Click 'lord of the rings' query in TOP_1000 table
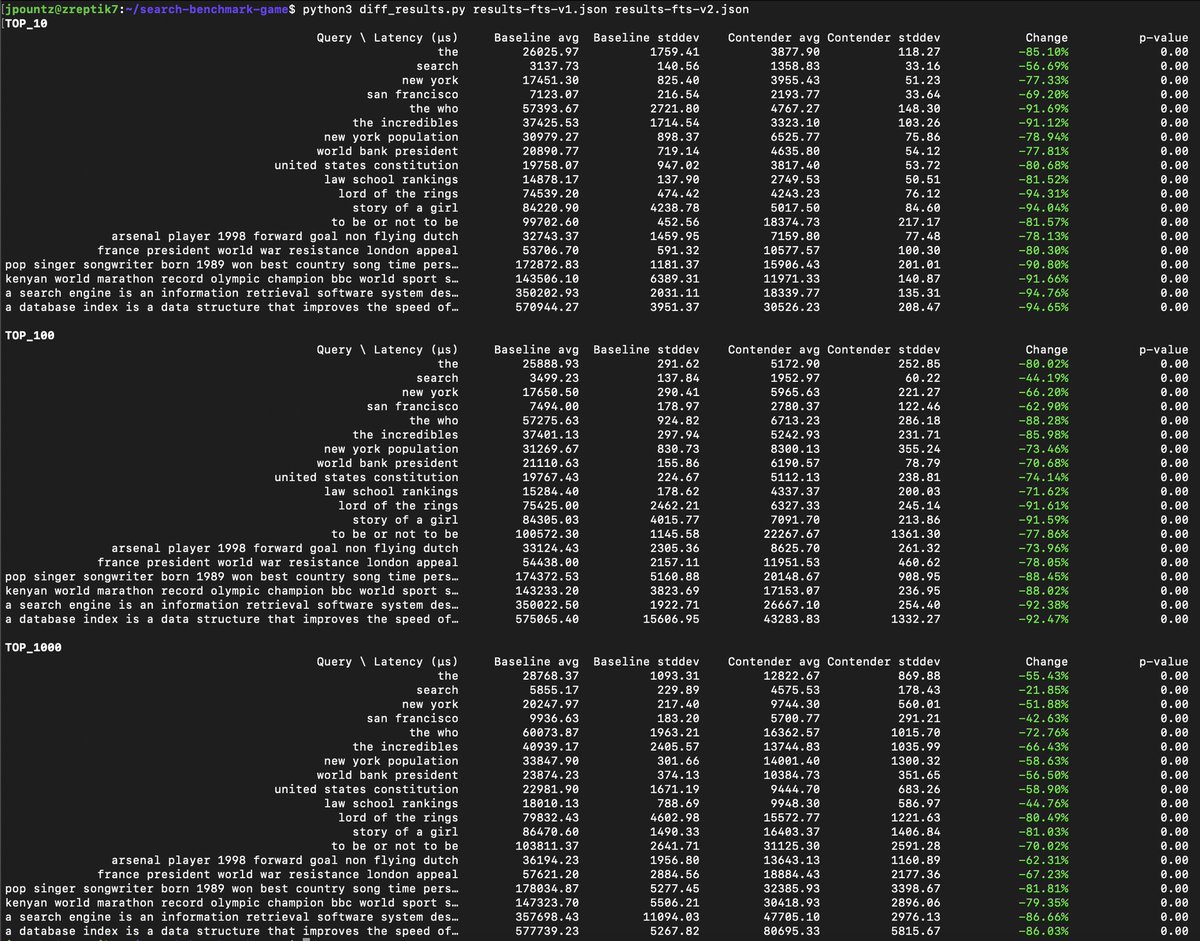 (x=398, y=818)
